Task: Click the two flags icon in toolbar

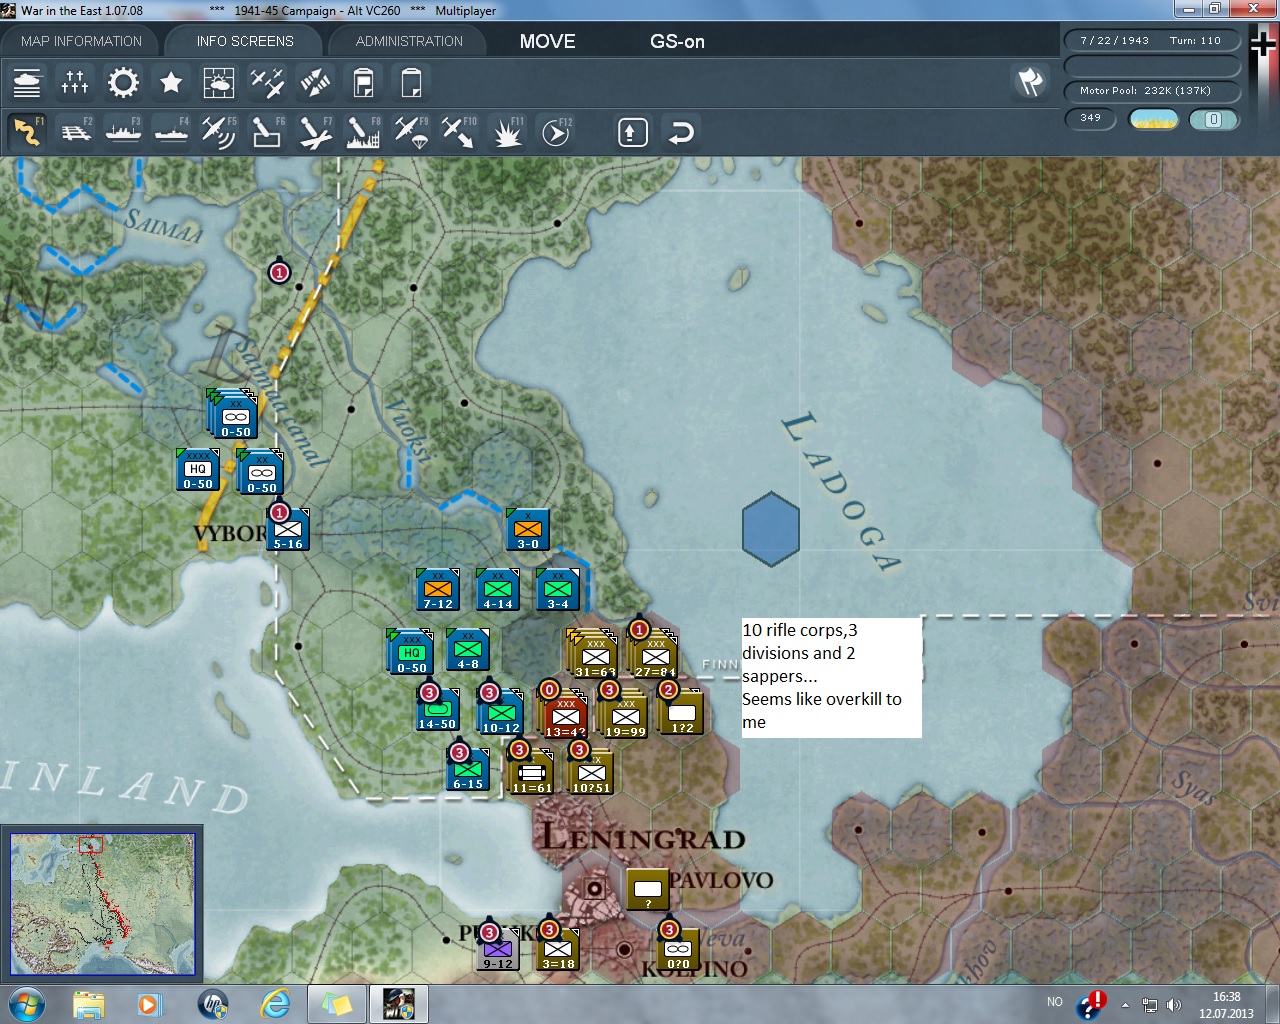Action: click(1031, 82)
